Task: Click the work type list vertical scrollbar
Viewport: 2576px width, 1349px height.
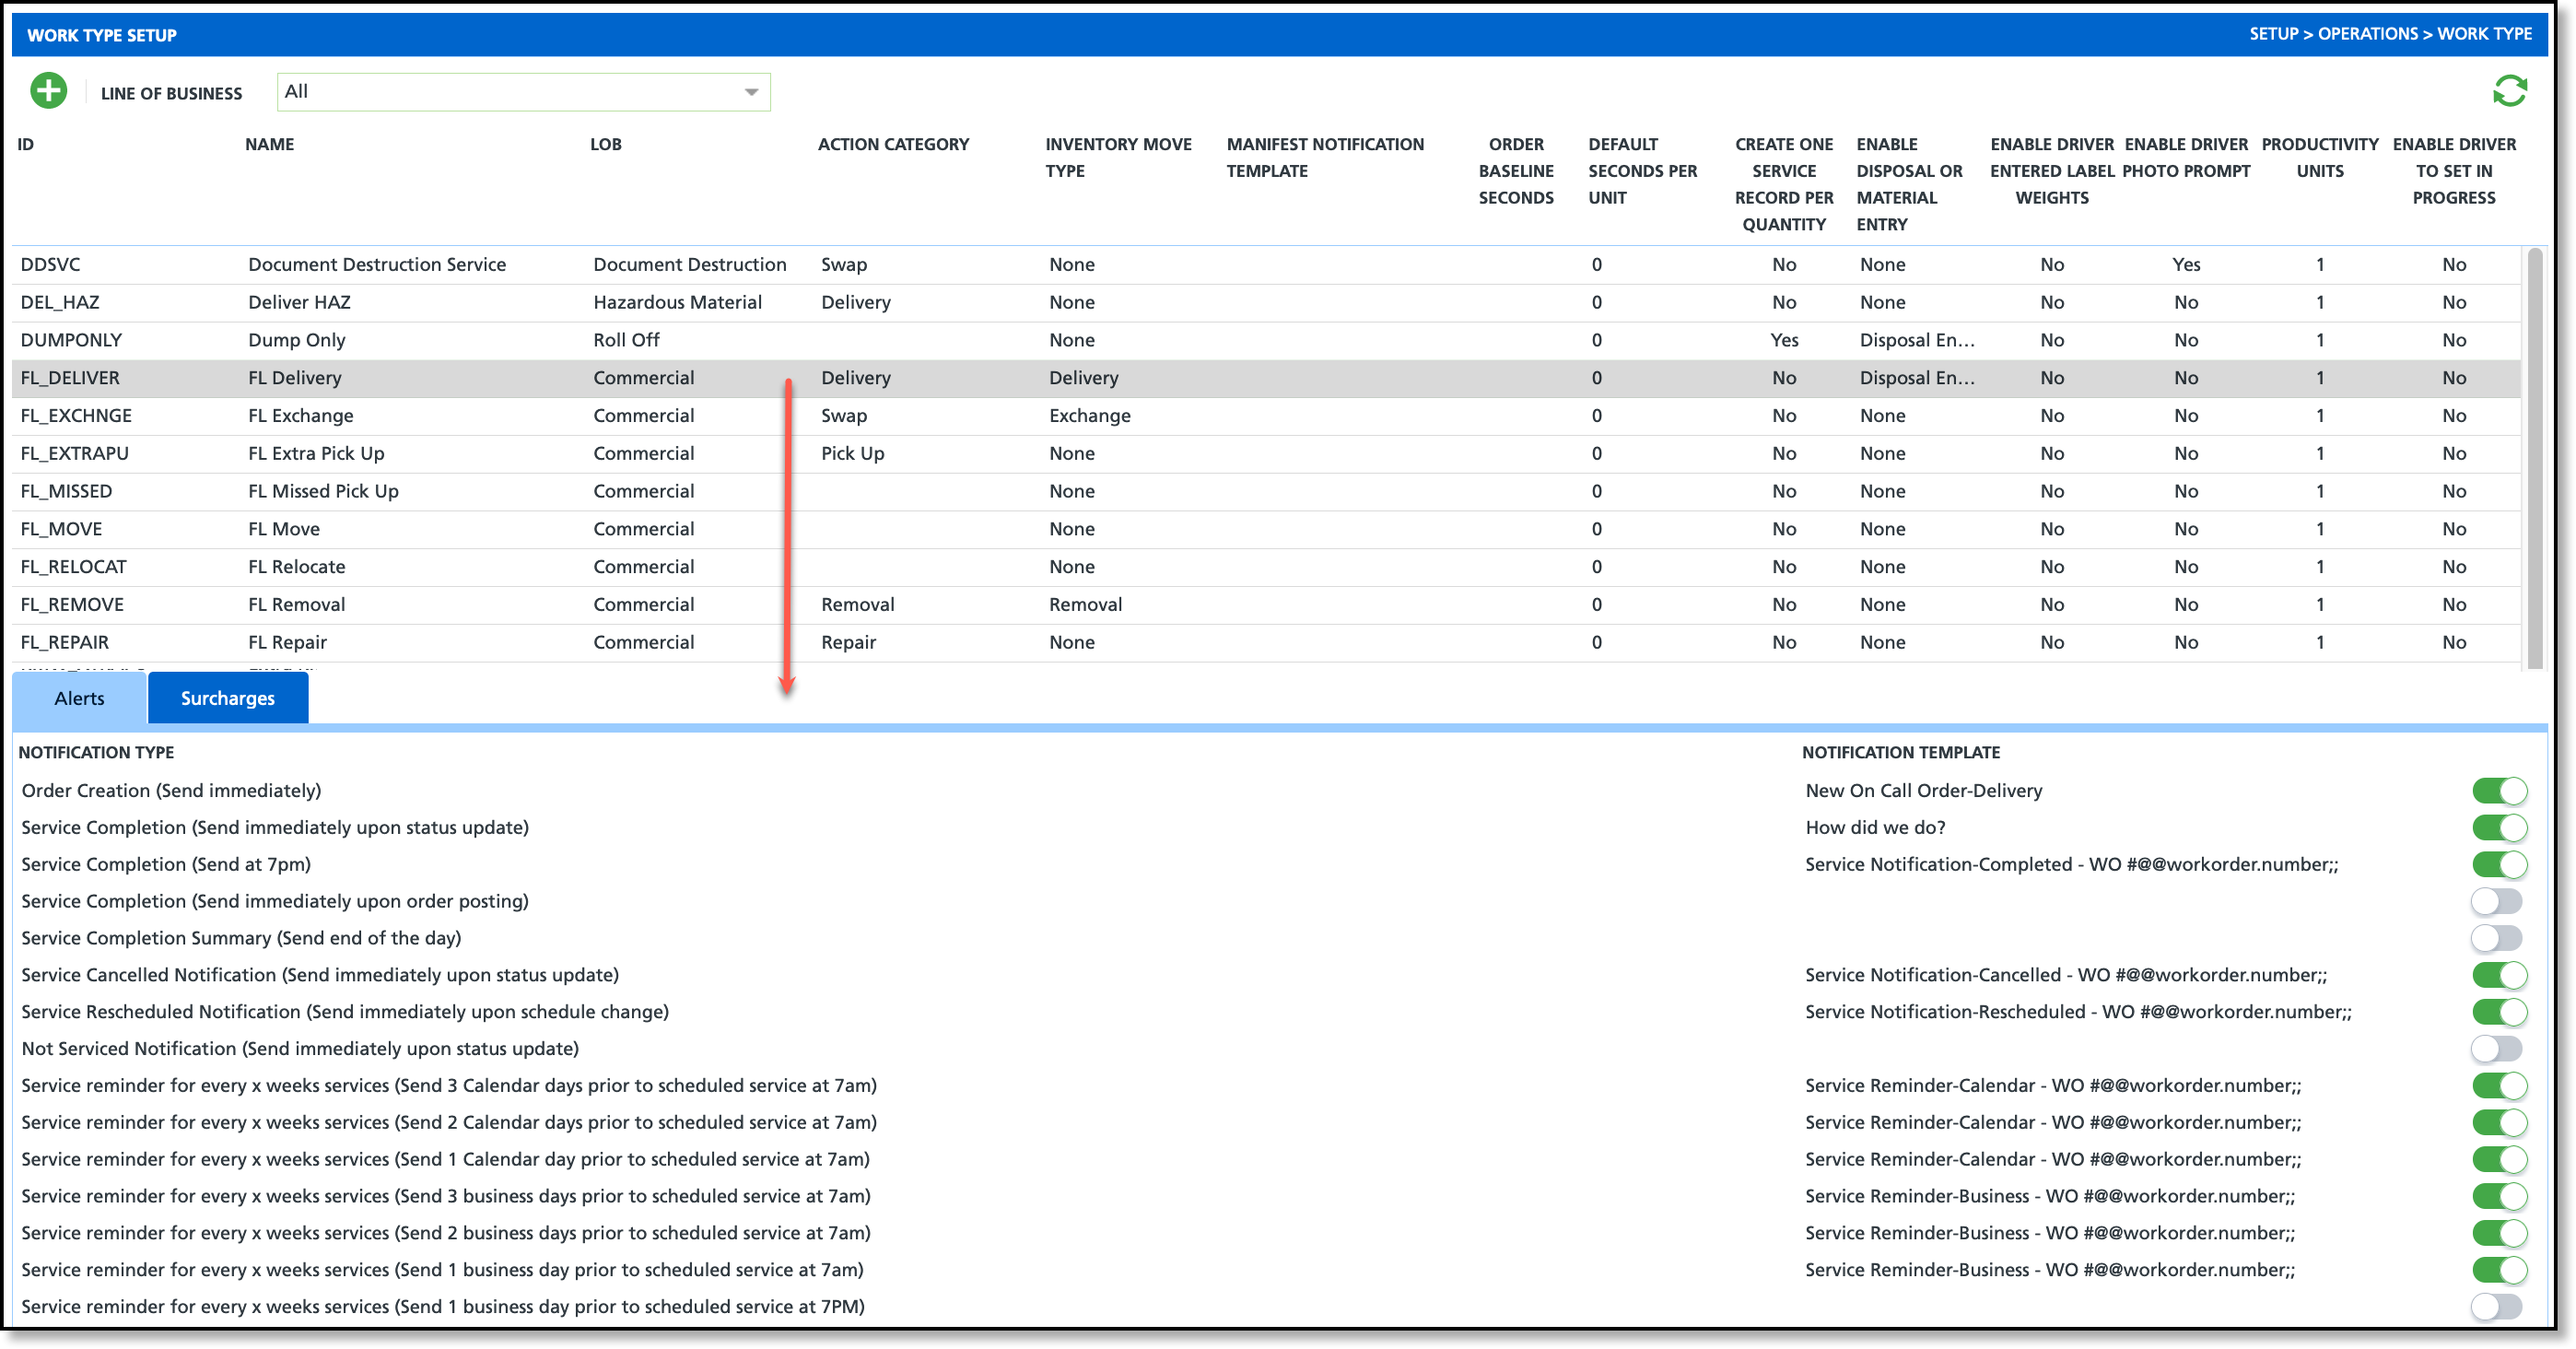Action: tap(2534, 456)
